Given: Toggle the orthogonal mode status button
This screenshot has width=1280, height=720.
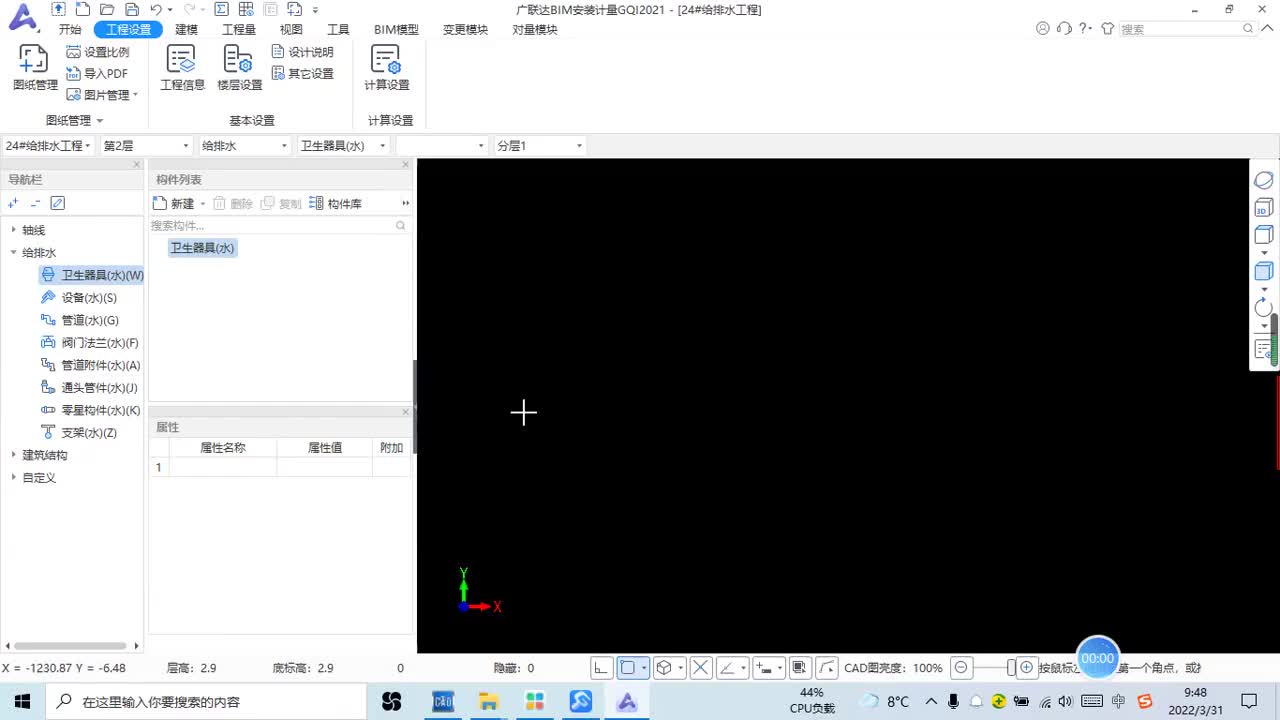Looking at the screenshot, I should pyautogui.click(x=602, y=668).
